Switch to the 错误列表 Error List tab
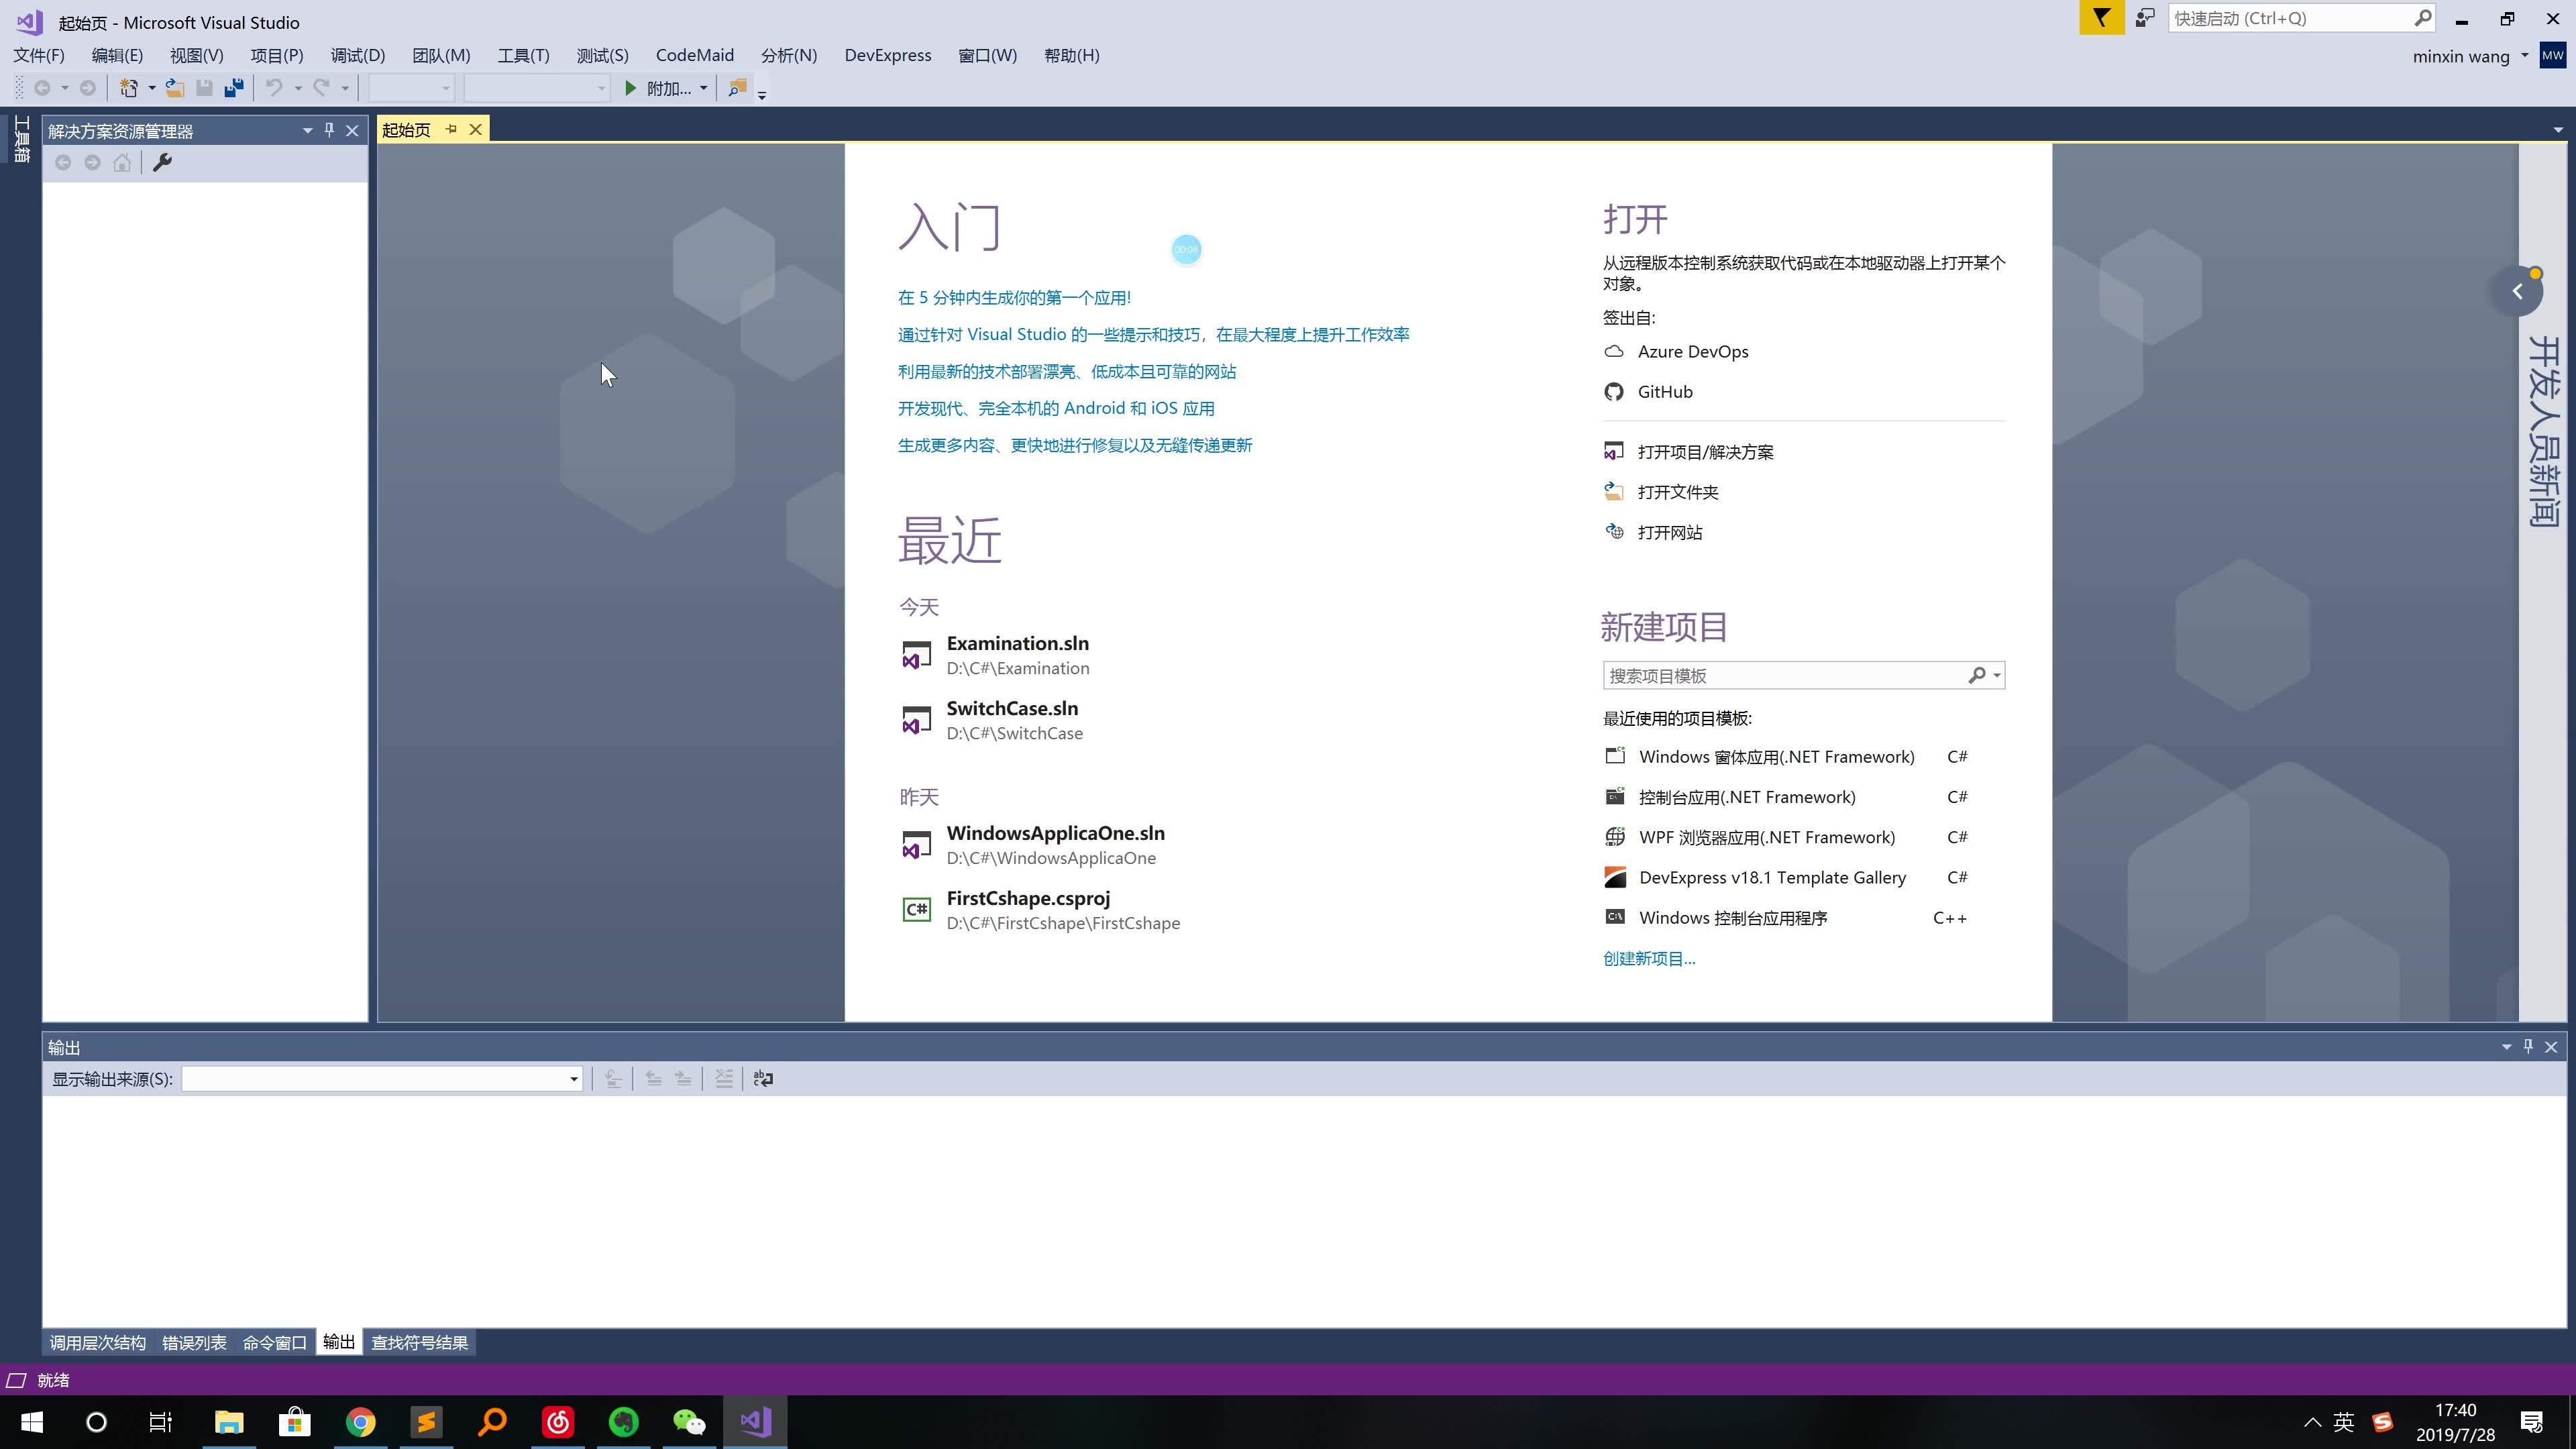Image resolution: width=2576 pixels, height=1449 pixels. tap(194, 1342)
